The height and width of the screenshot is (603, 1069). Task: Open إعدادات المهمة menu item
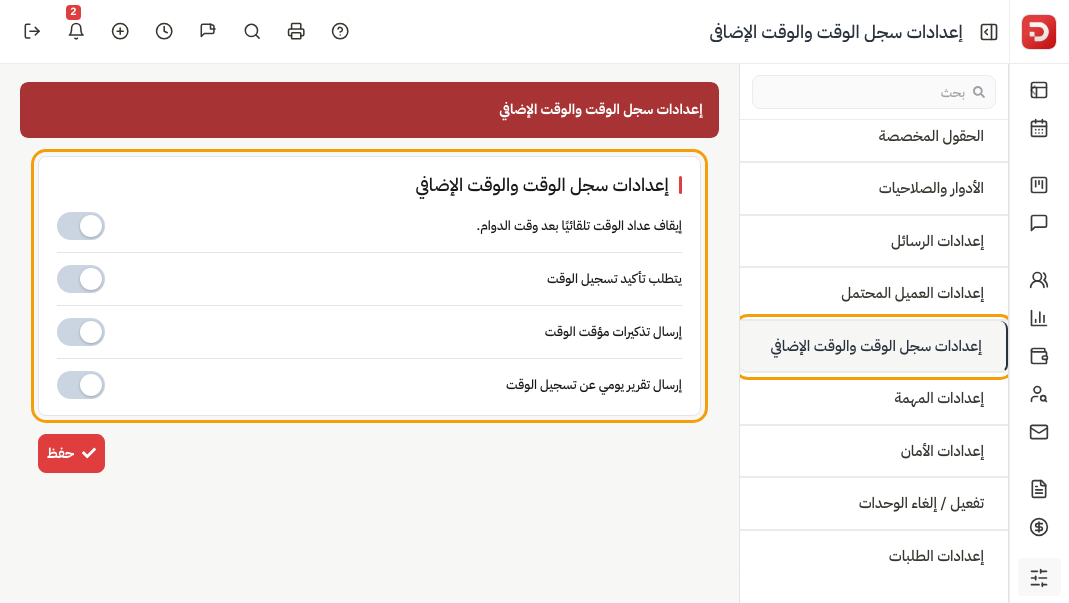[x=873, y=398]
